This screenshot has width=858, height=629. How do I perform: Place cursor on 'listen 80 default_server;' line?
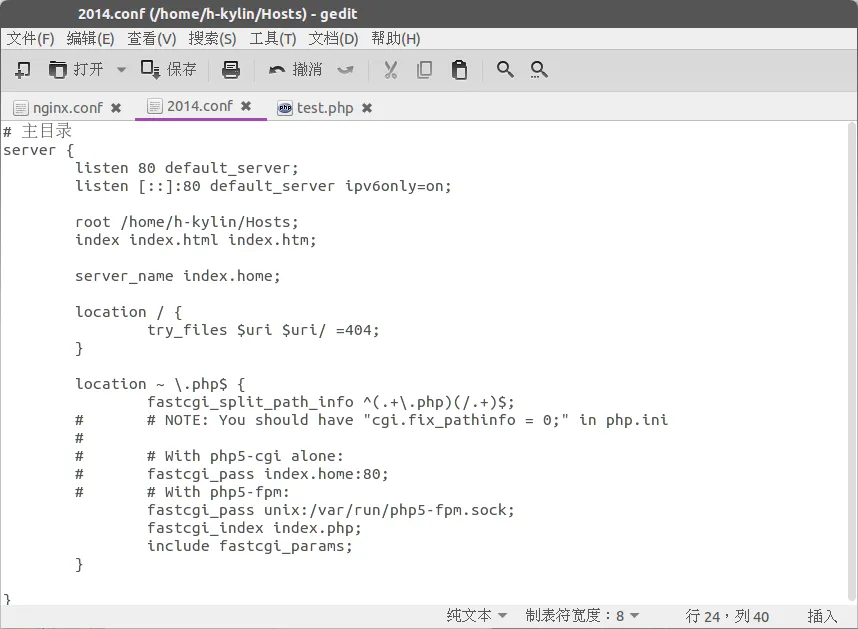pyautogui.click(x=187, y=168)
